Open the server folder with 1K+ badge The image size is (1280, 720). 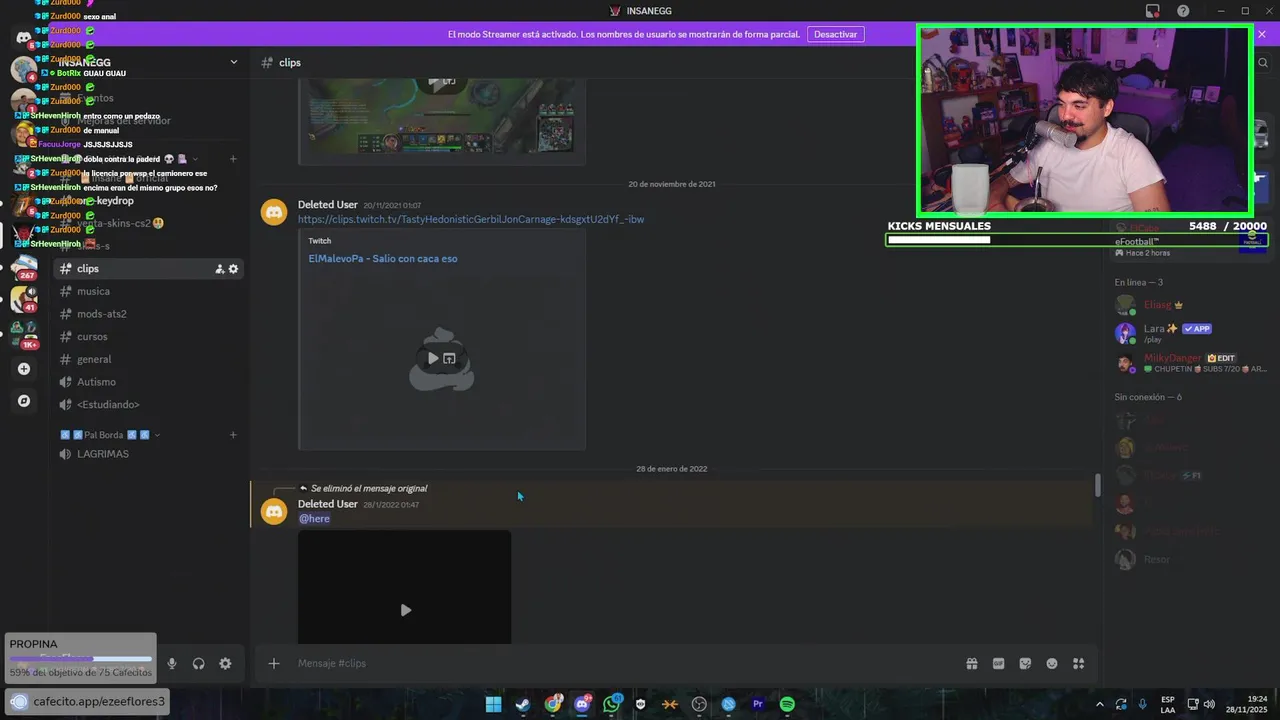coord(24,335)
